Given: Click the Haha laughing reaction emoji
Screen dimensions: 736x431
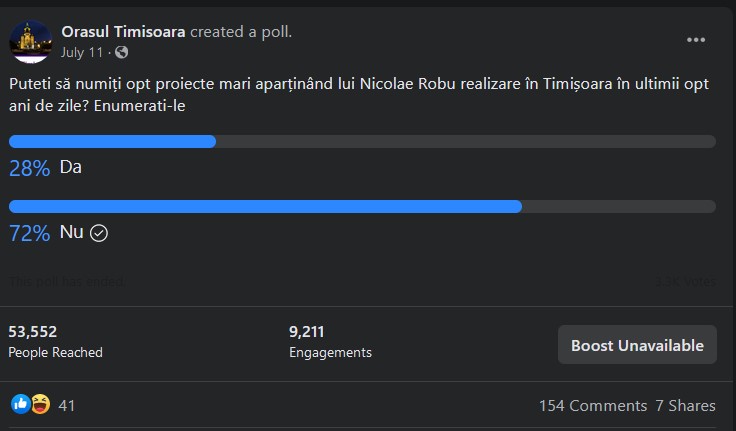Looking at the screenshot, I should point(41,405).
